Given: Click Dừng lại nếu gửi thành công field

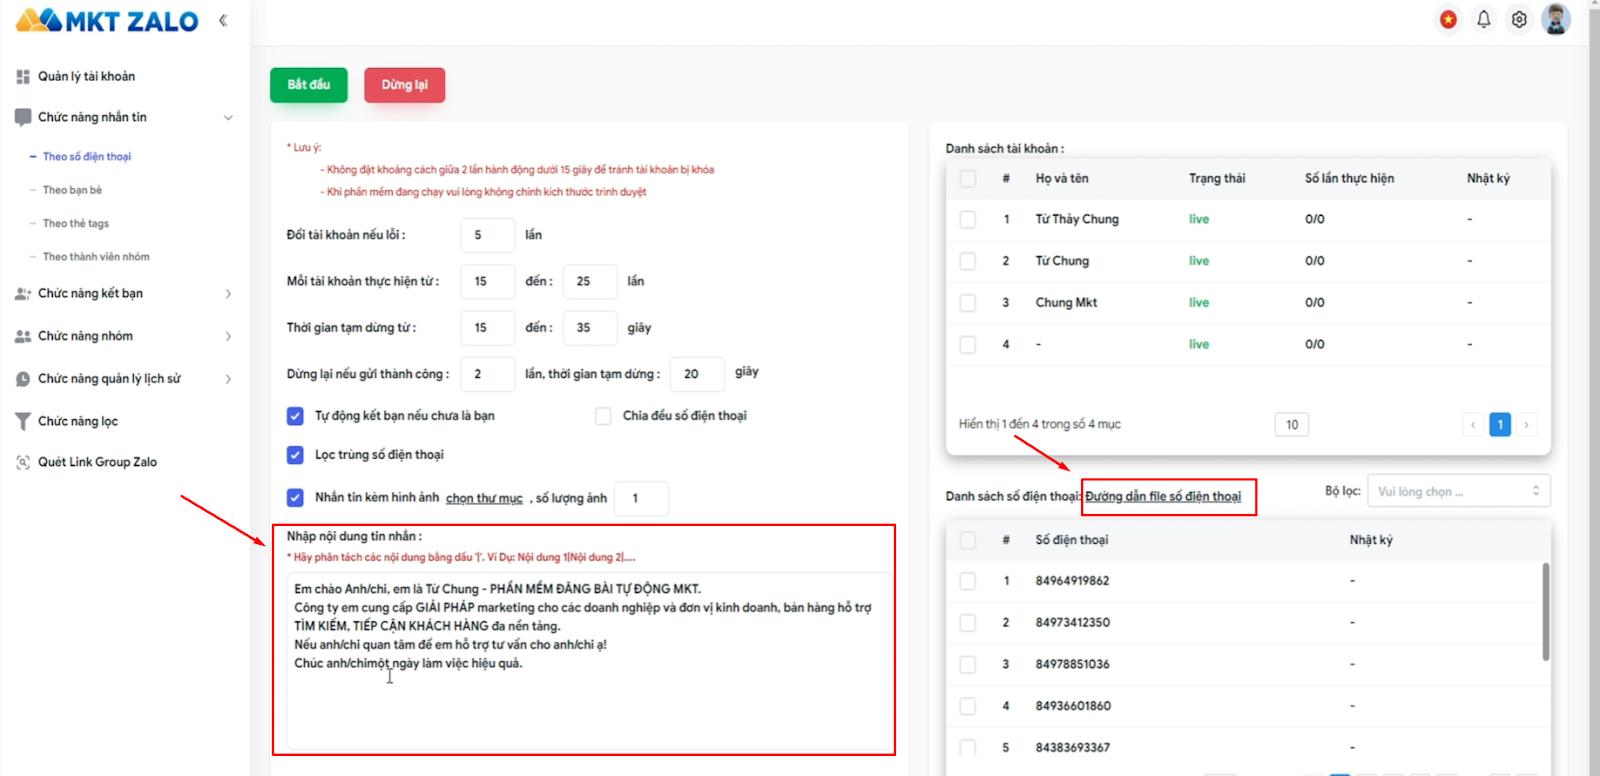Looking at the screenshot, I should point(488,374).
